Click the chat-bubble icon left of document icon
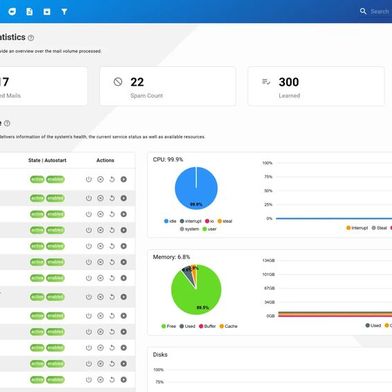The width and height of the screenshot is (392, 392). 12,12
